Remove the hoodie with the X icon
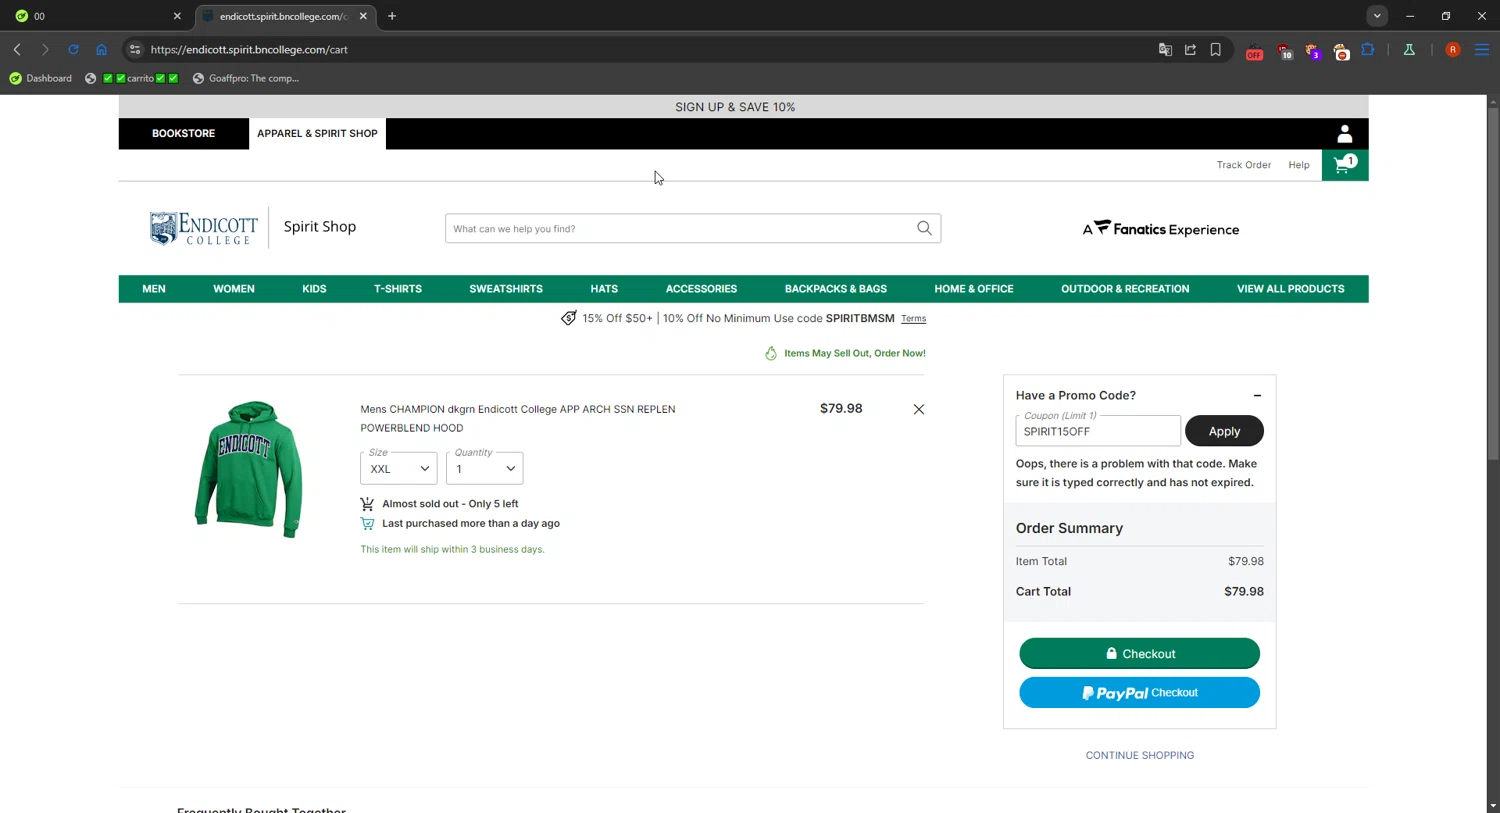 tap(918, 409)
